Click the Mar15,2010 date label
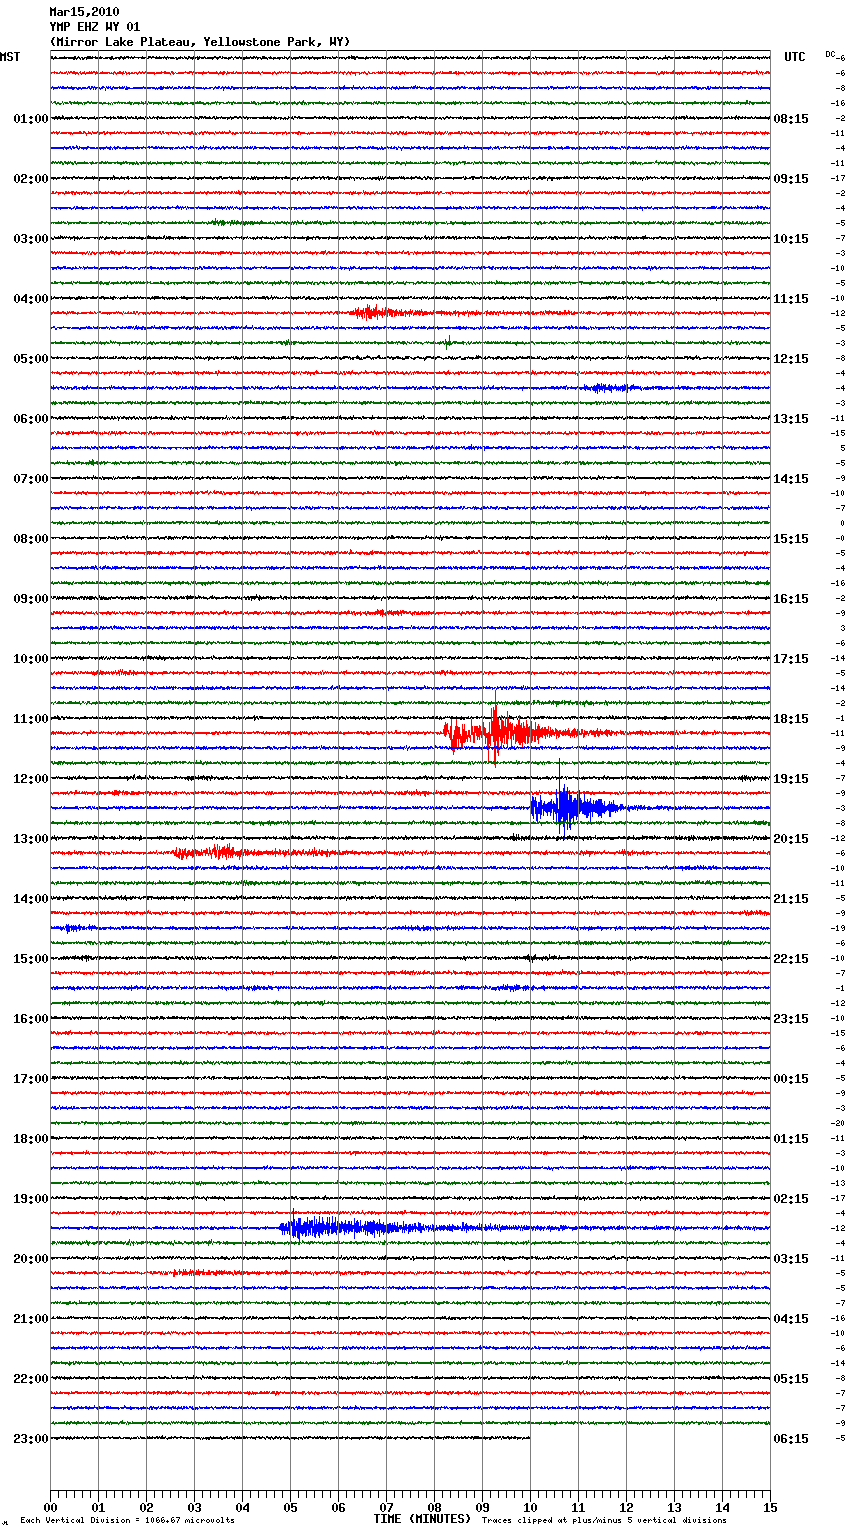This screenshot has width=850, height=1534. click(x=84, y=12)
